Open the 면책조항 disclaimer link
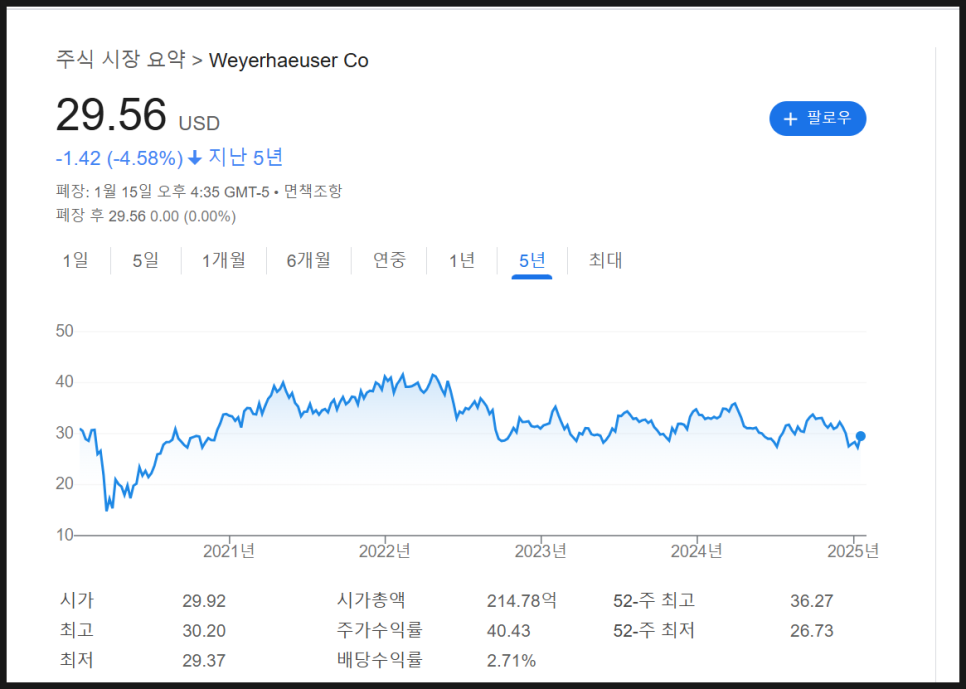966x689 pixels. coord(313,192)
